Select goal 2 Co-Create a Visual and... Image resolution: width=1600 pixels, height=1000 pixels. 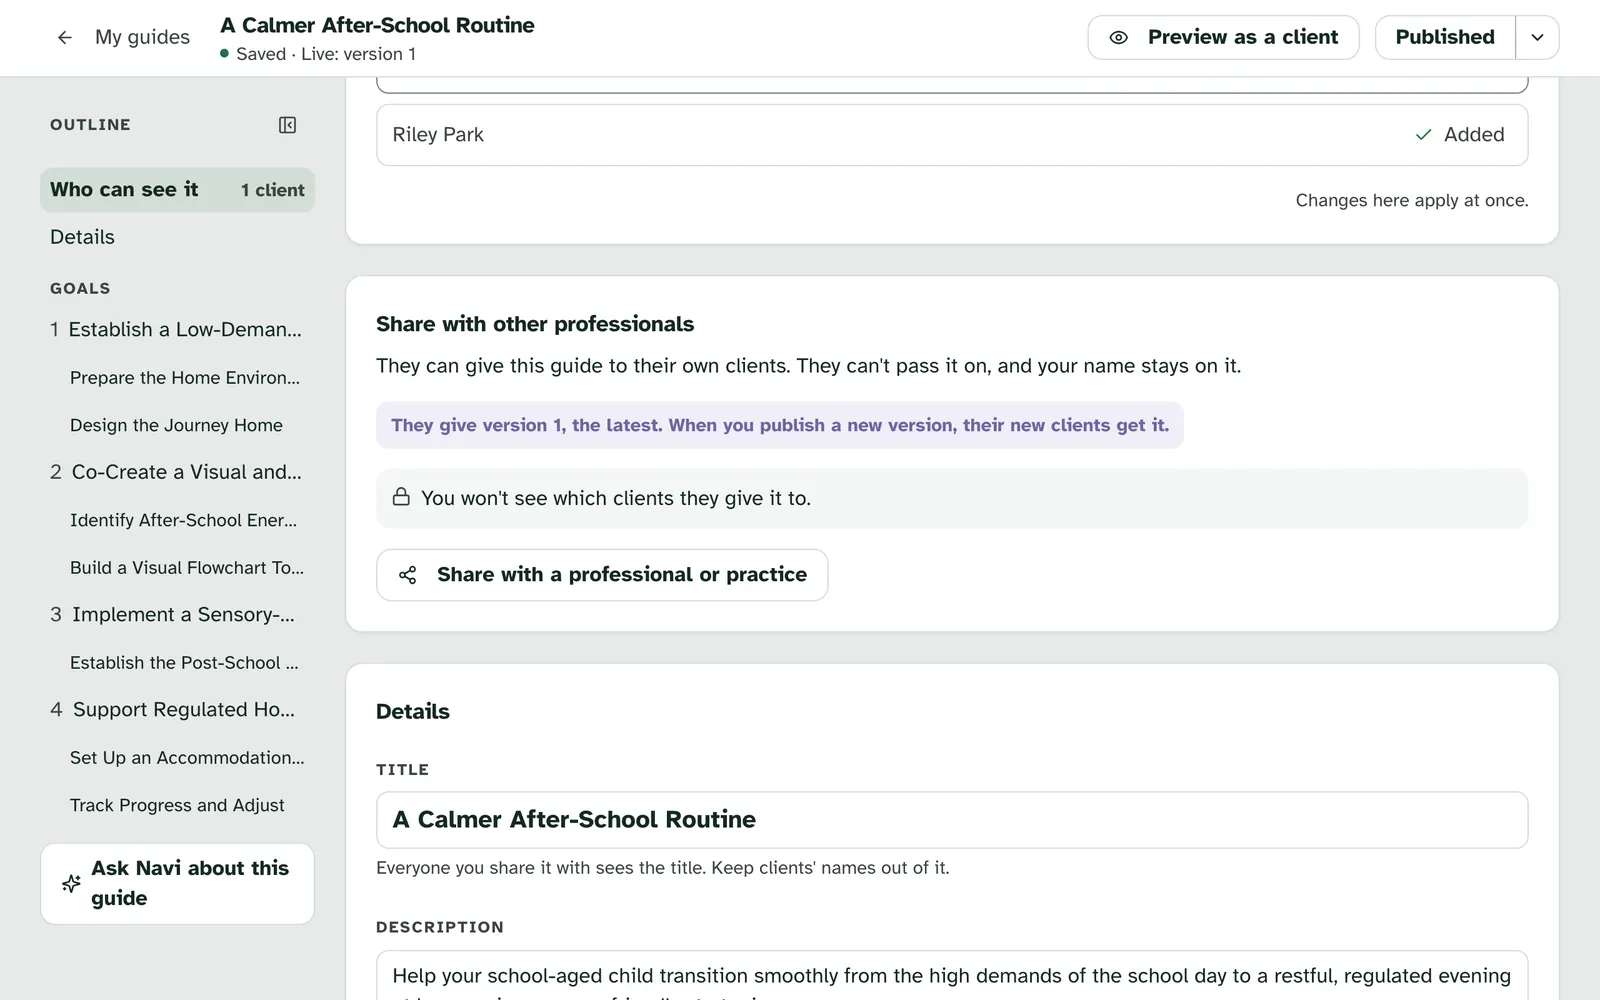[176, 472]
